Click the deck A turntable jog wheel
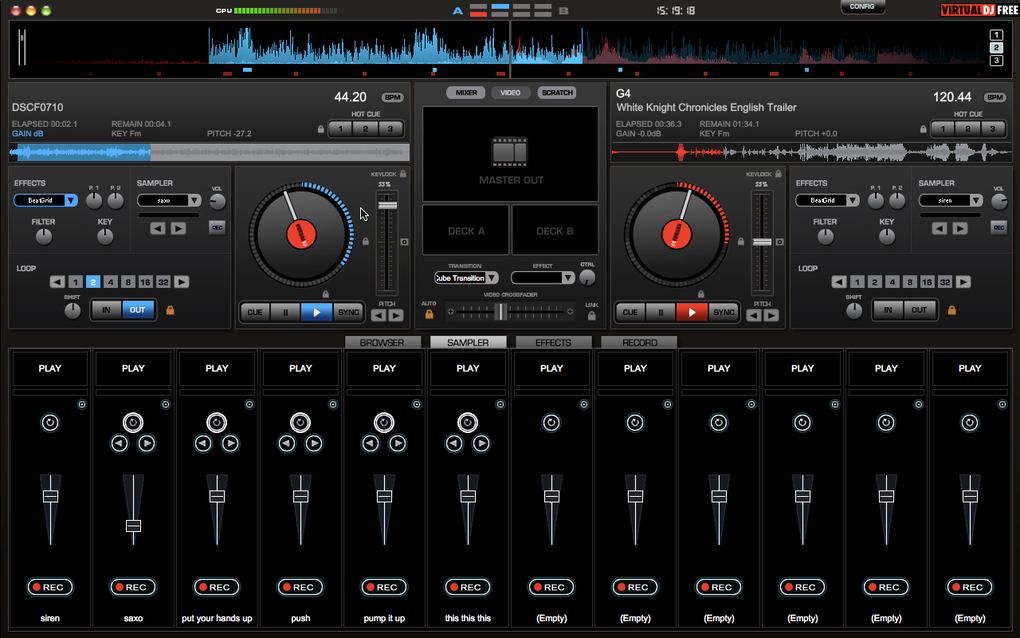Image resolution: width=1020 pixels, height=638 pixels. [x=301, y=235]
